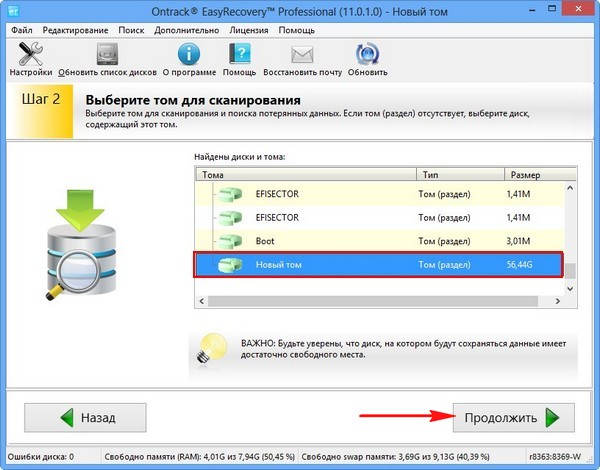Select the Новый том volume row
This screenshot has width=600, height=470.
coord(379,264)
